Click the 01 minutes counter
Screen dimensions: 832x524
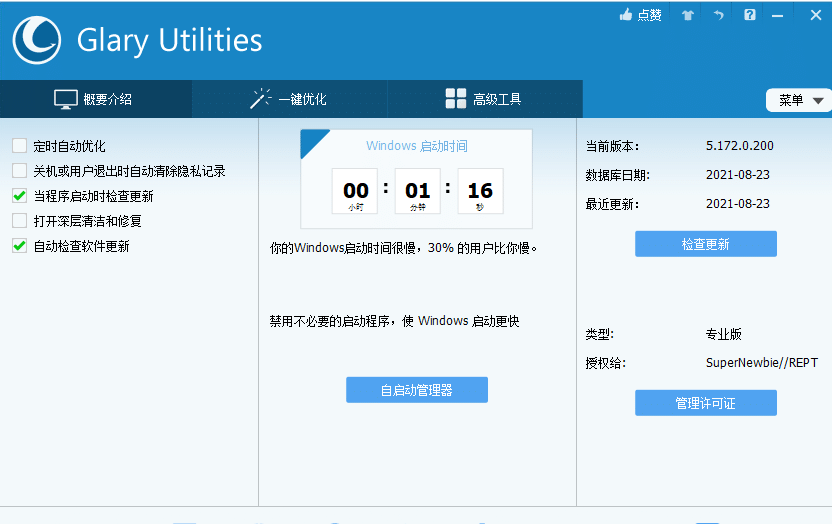click(x=418, y=191)
